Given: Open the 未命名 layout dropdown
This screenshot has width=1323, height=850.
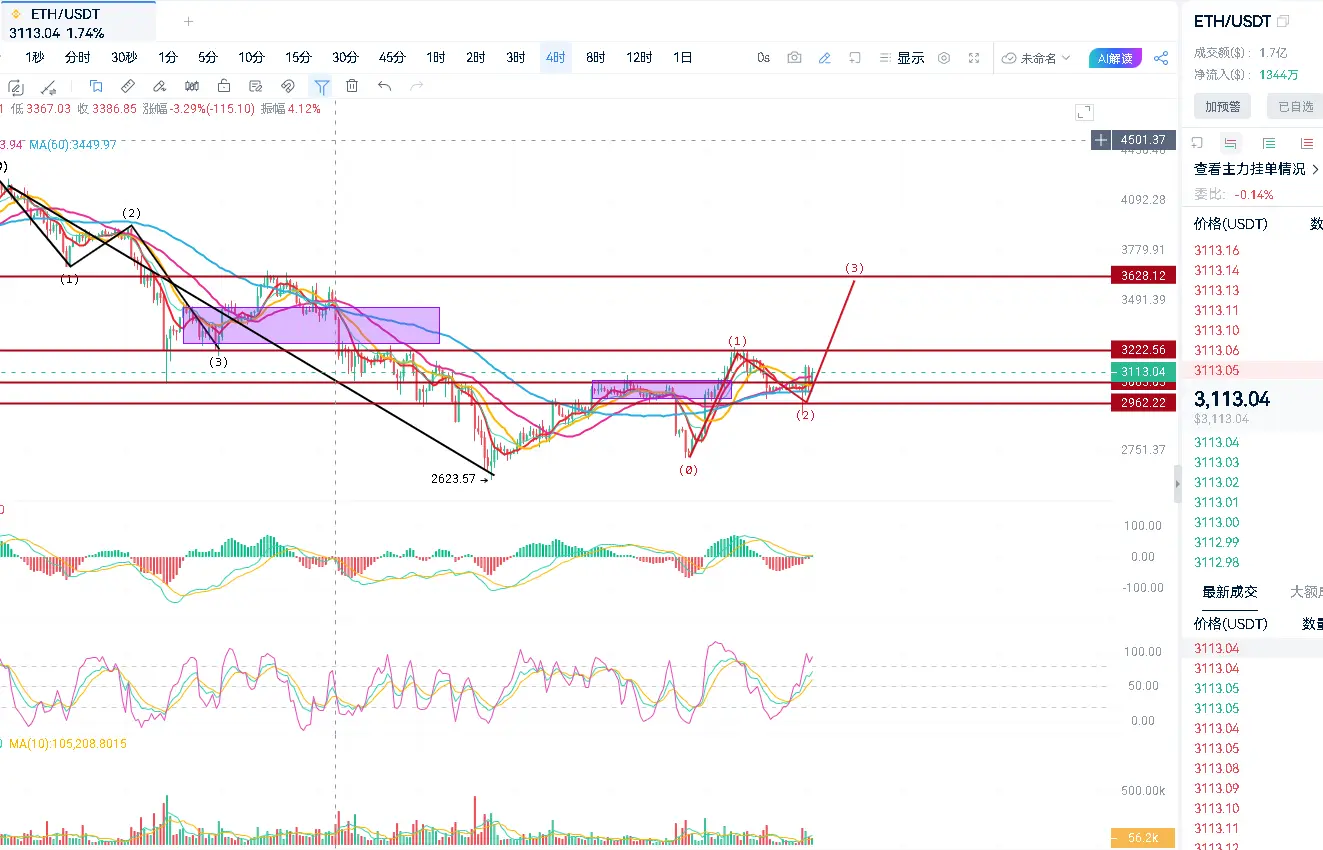Looking at the screenshot, I should click(x=1036, y=58).
